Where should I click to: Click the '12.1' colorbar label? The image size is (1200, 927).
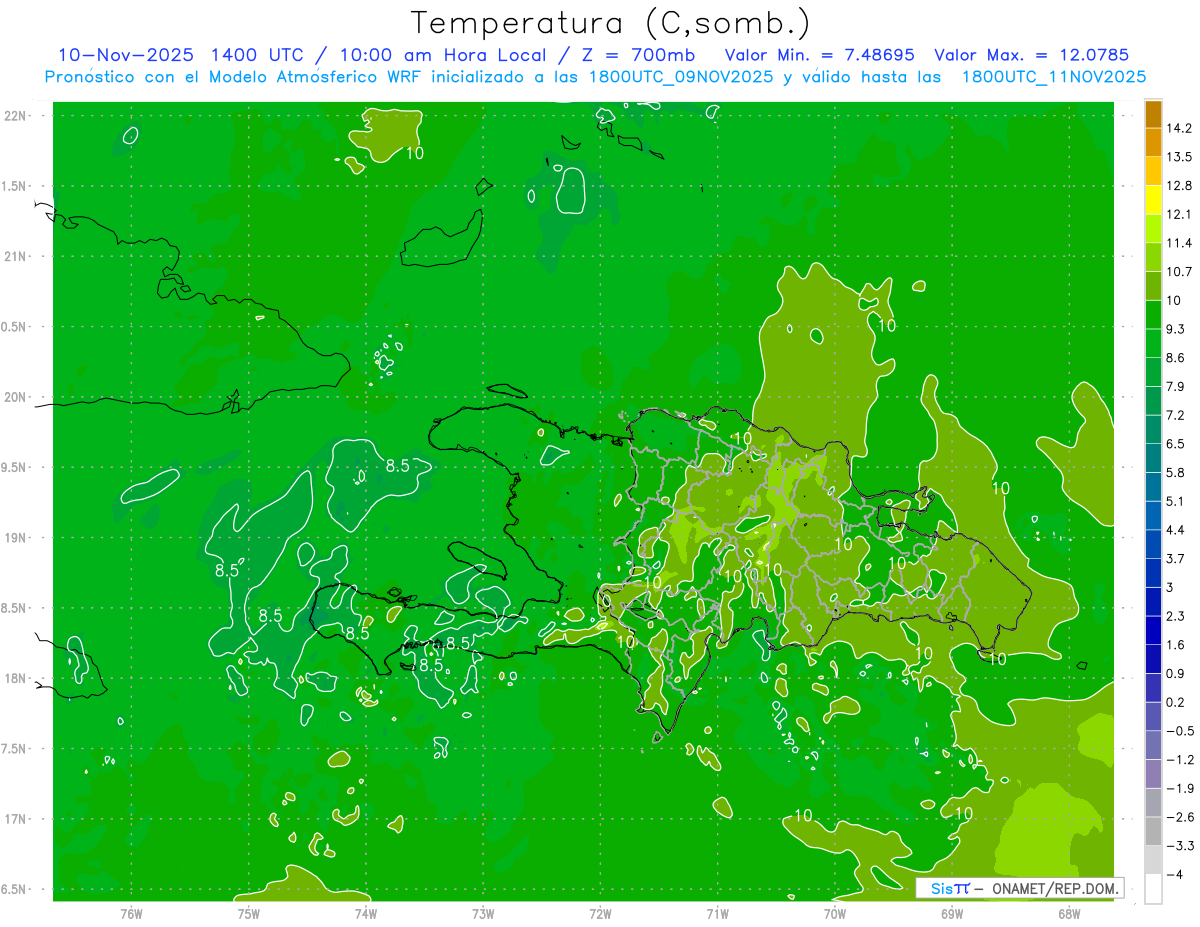[x=1179, y=214]
